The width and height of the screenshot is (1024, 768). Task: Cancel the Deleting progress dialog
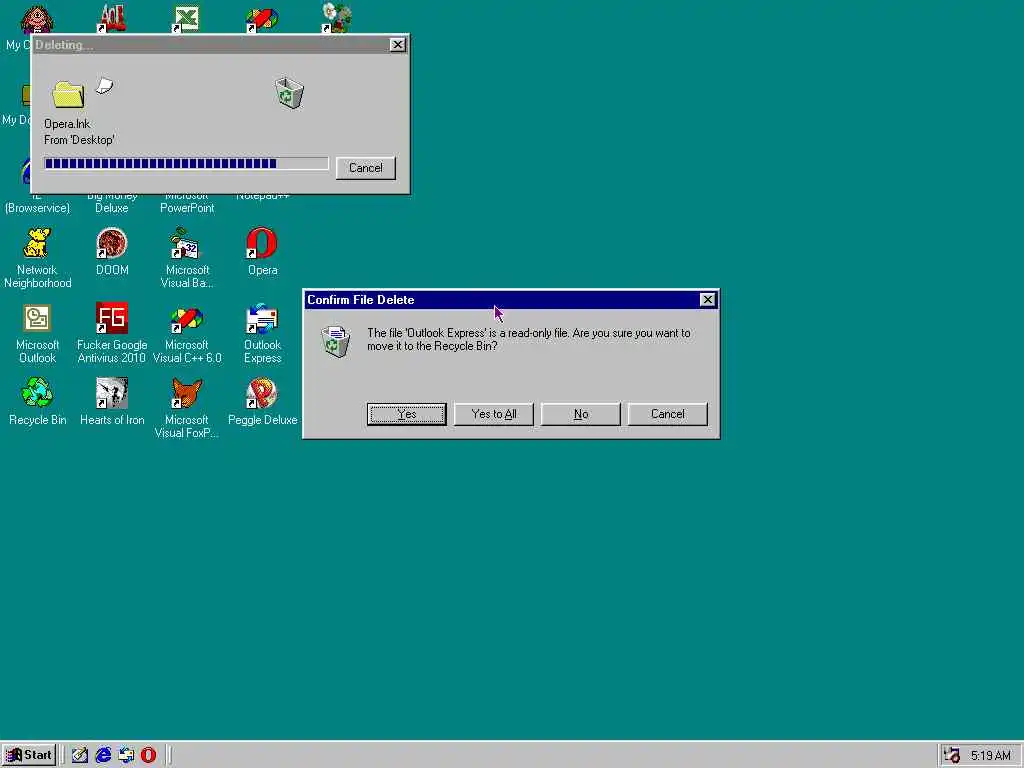[366, 168]
